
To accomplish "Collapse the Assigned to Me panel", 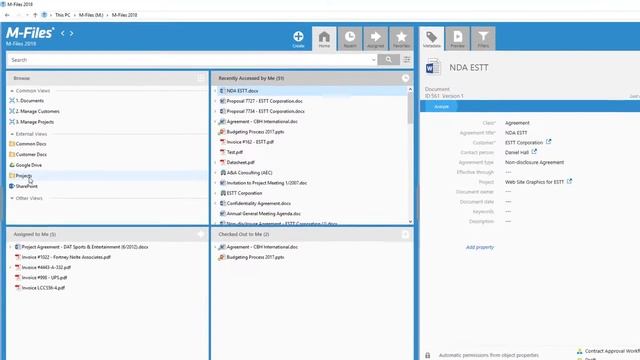I will click(201, 234).
